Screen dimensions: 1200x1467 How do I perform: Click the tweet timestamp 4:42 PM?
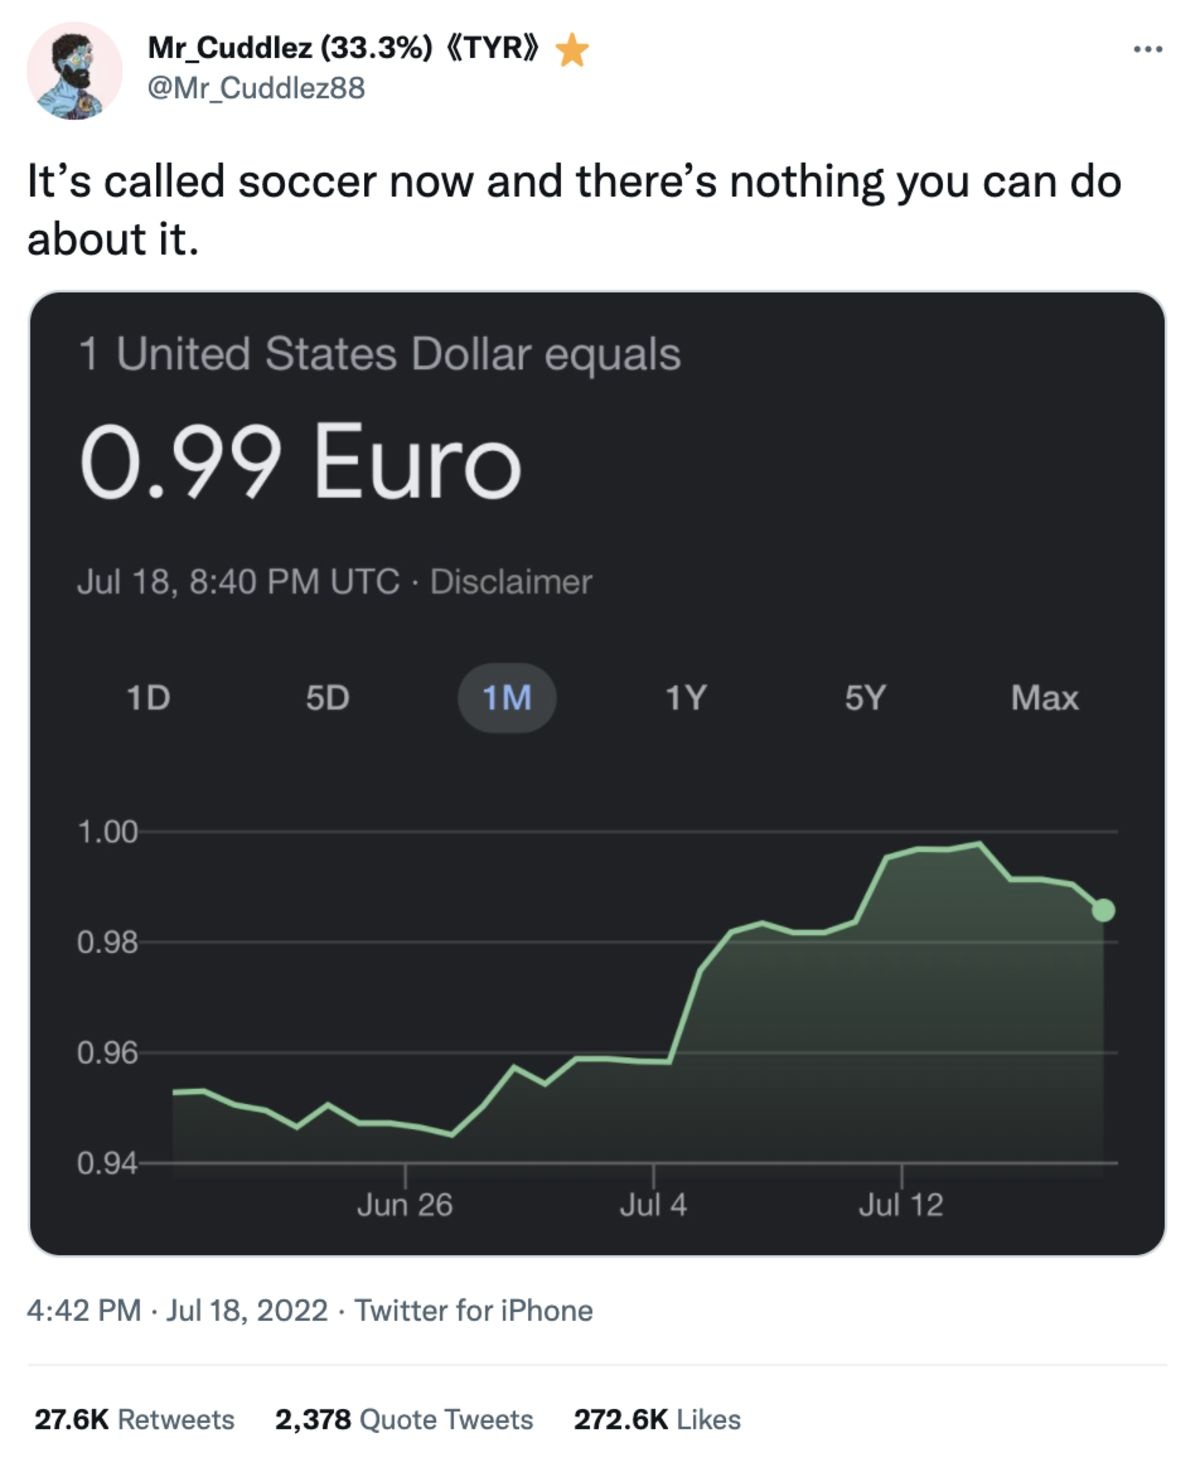(84, 1310)
